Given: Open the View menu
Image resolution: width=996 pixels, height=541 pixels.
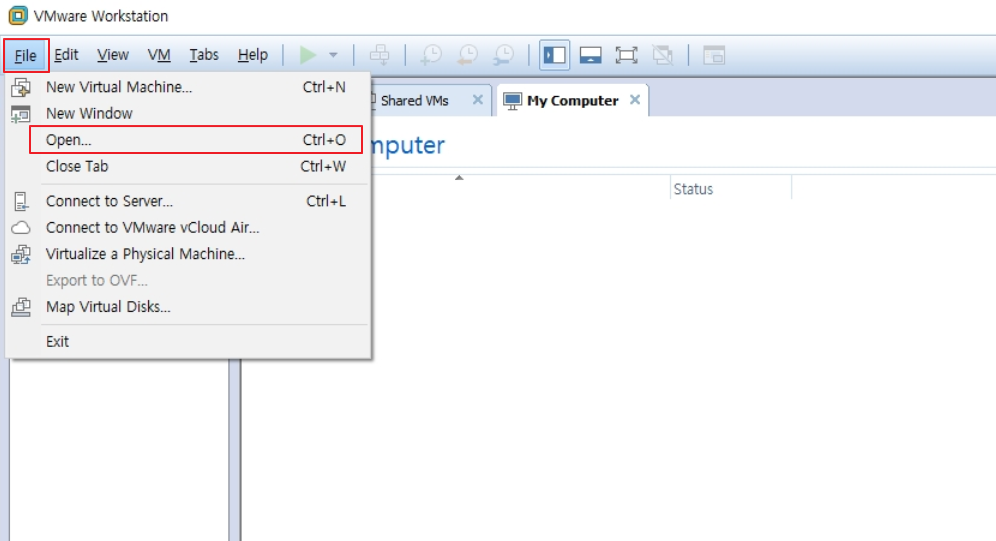Looking at the screenshot, I should (112, 55).
